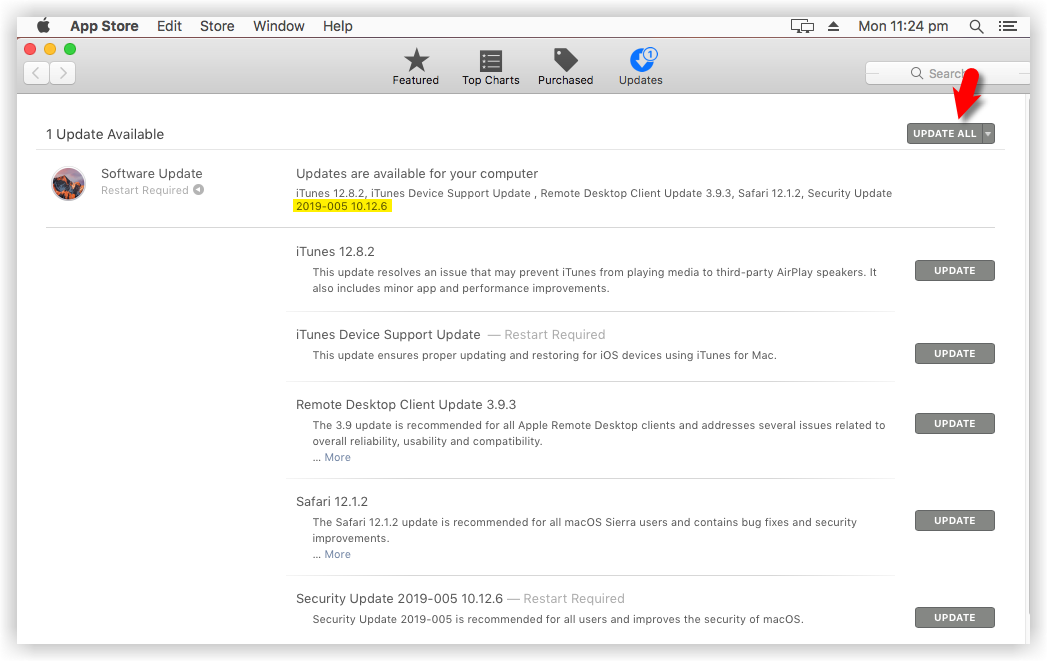The height and width of the screenshot is (662, 1048).
Task: Open the Help menu
Action: 338,26
